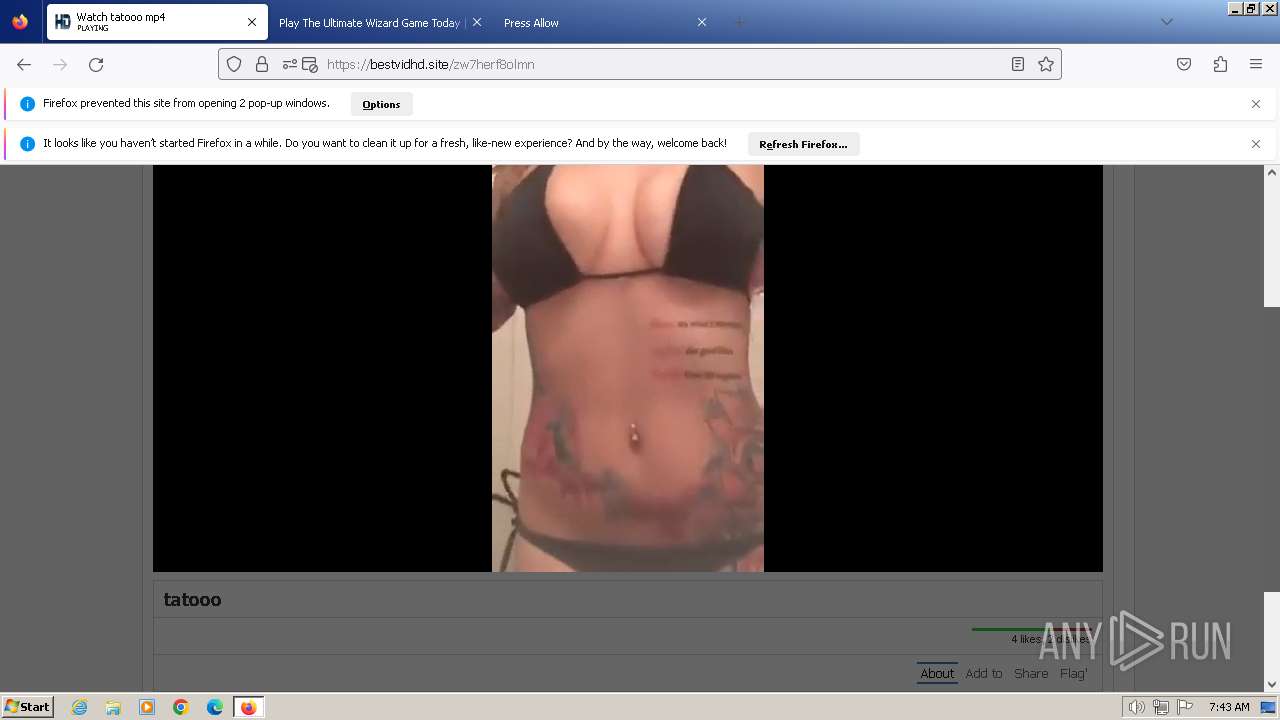Open the Firefox hamburger application menu

(x=1256, y=64)
